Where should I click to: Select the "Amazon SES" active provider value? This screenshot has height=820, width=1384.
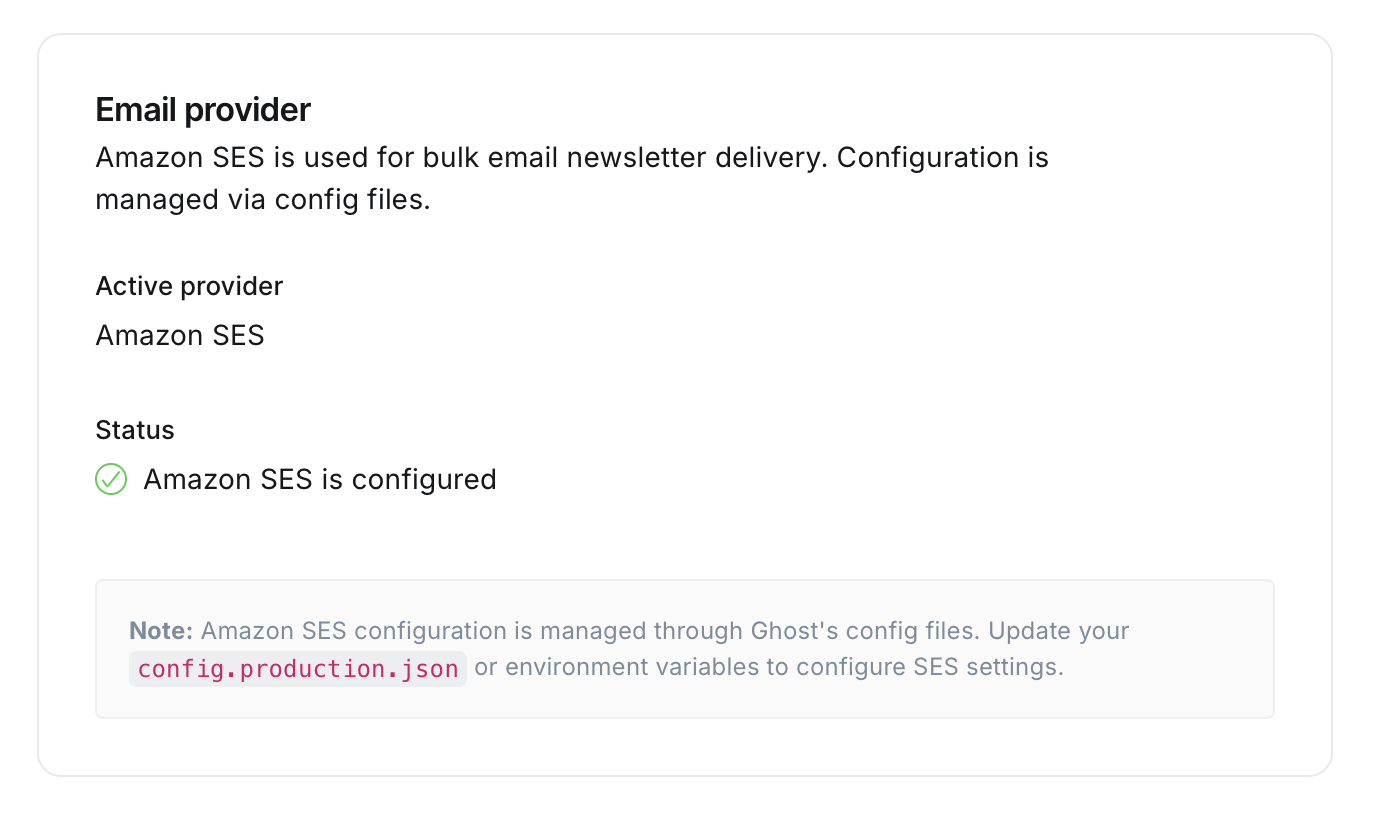pyautogui.click(x=180, y=335)
